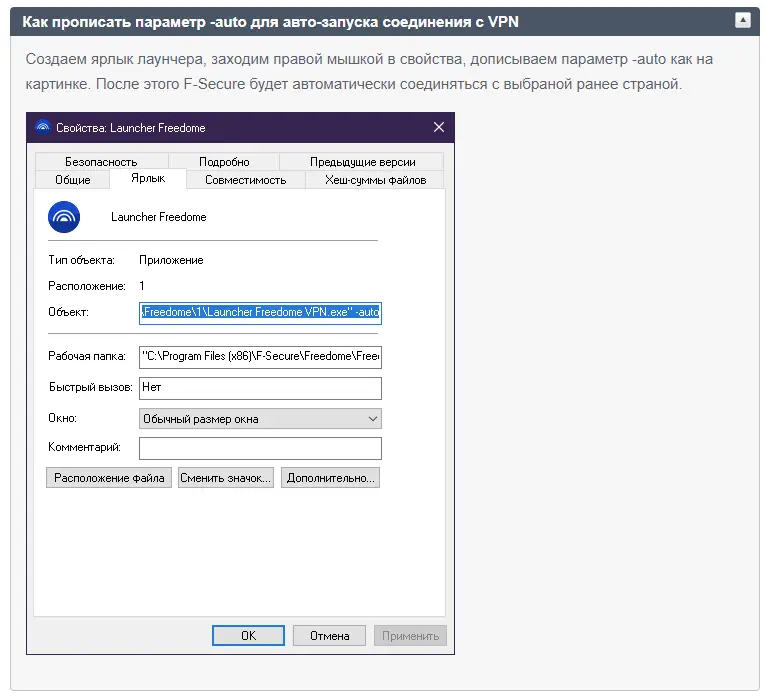Close the Свойства: Launcher Freedome dialog
This screenshot has height=698, width=766.
coord(439,127)
